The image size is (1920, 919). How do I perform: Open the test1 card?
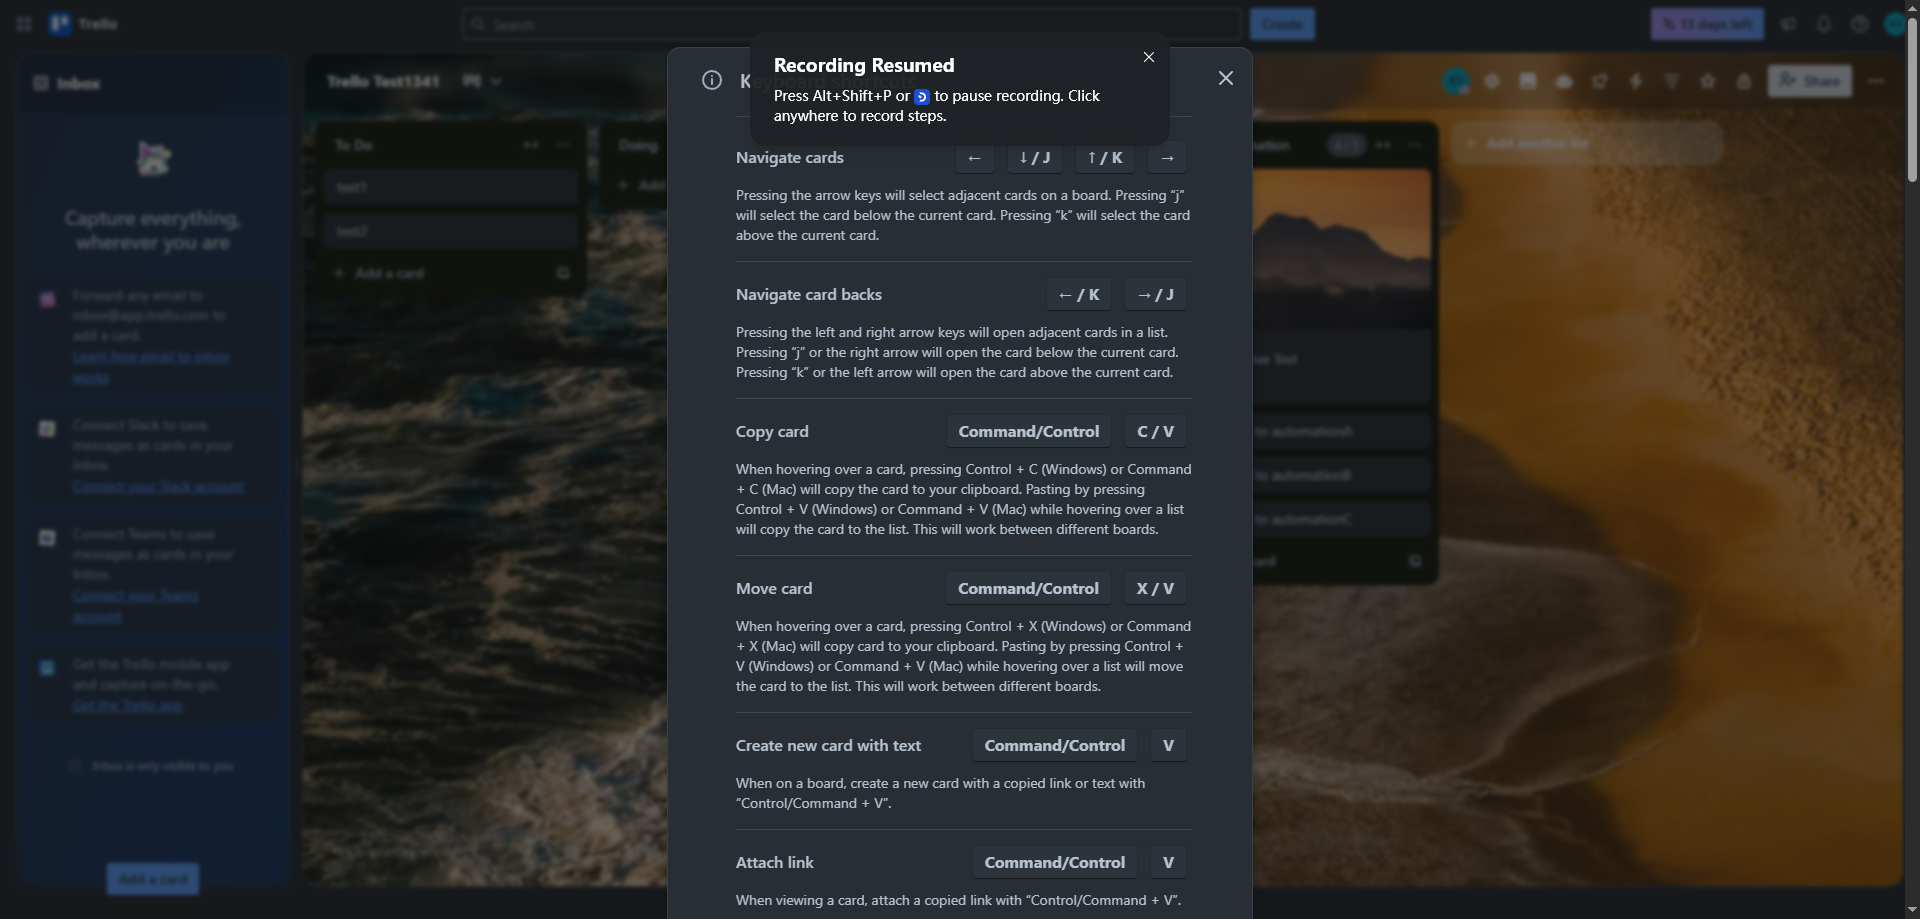click(451, 187)
